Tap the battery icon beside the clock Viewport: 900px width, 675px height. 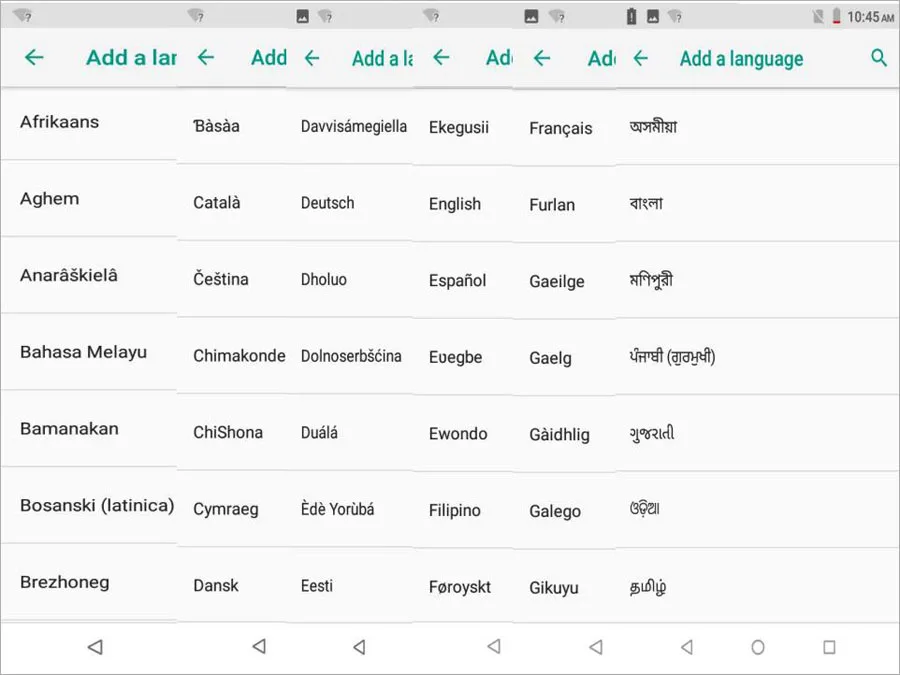[x=837, y=16]
